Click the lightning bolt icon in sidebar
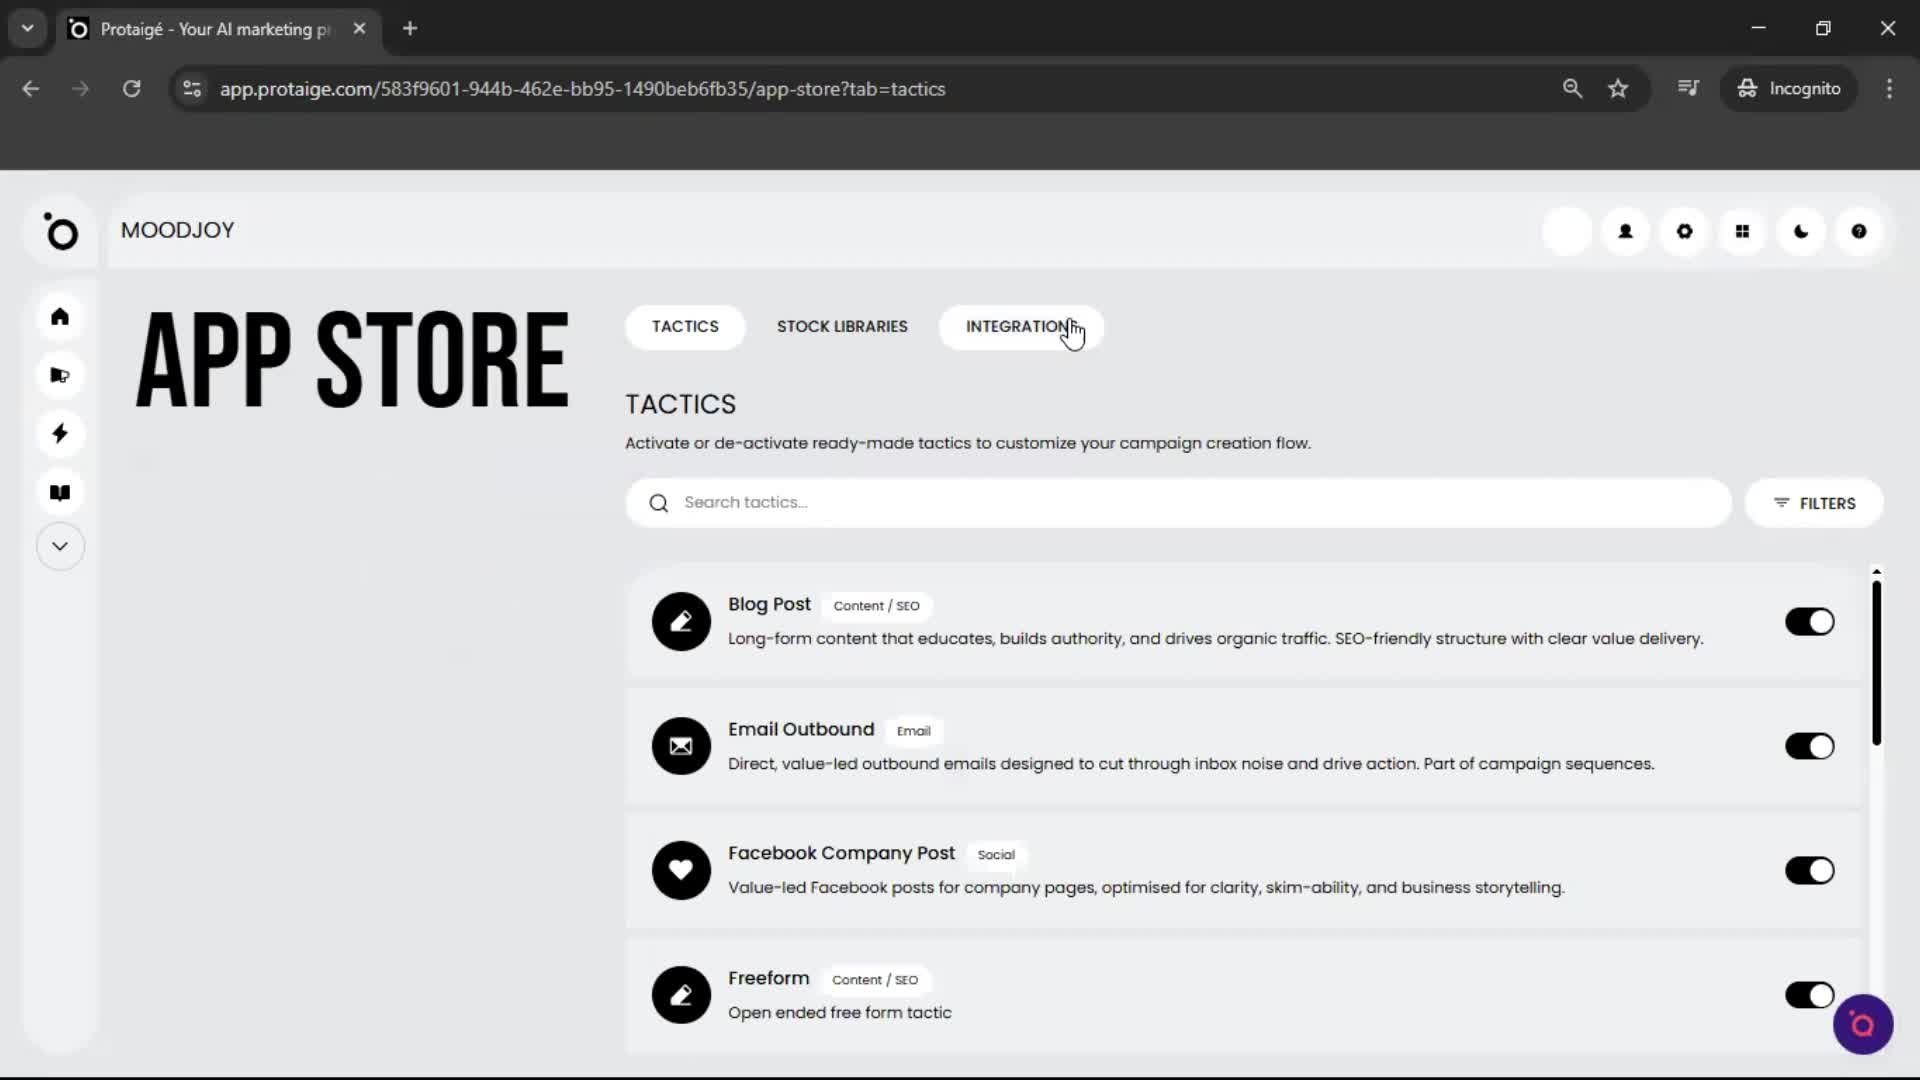 click(60, 433)
